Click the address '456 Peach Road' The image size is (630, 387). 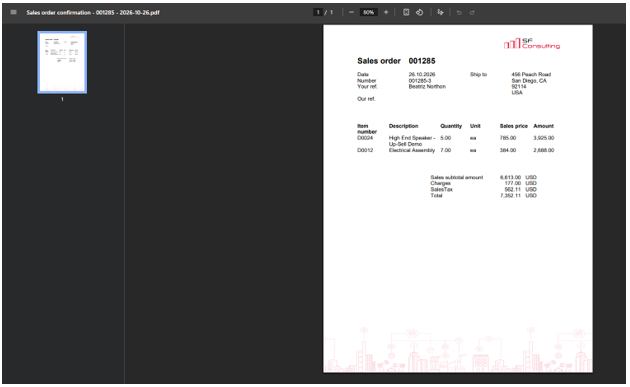point(531,74)
